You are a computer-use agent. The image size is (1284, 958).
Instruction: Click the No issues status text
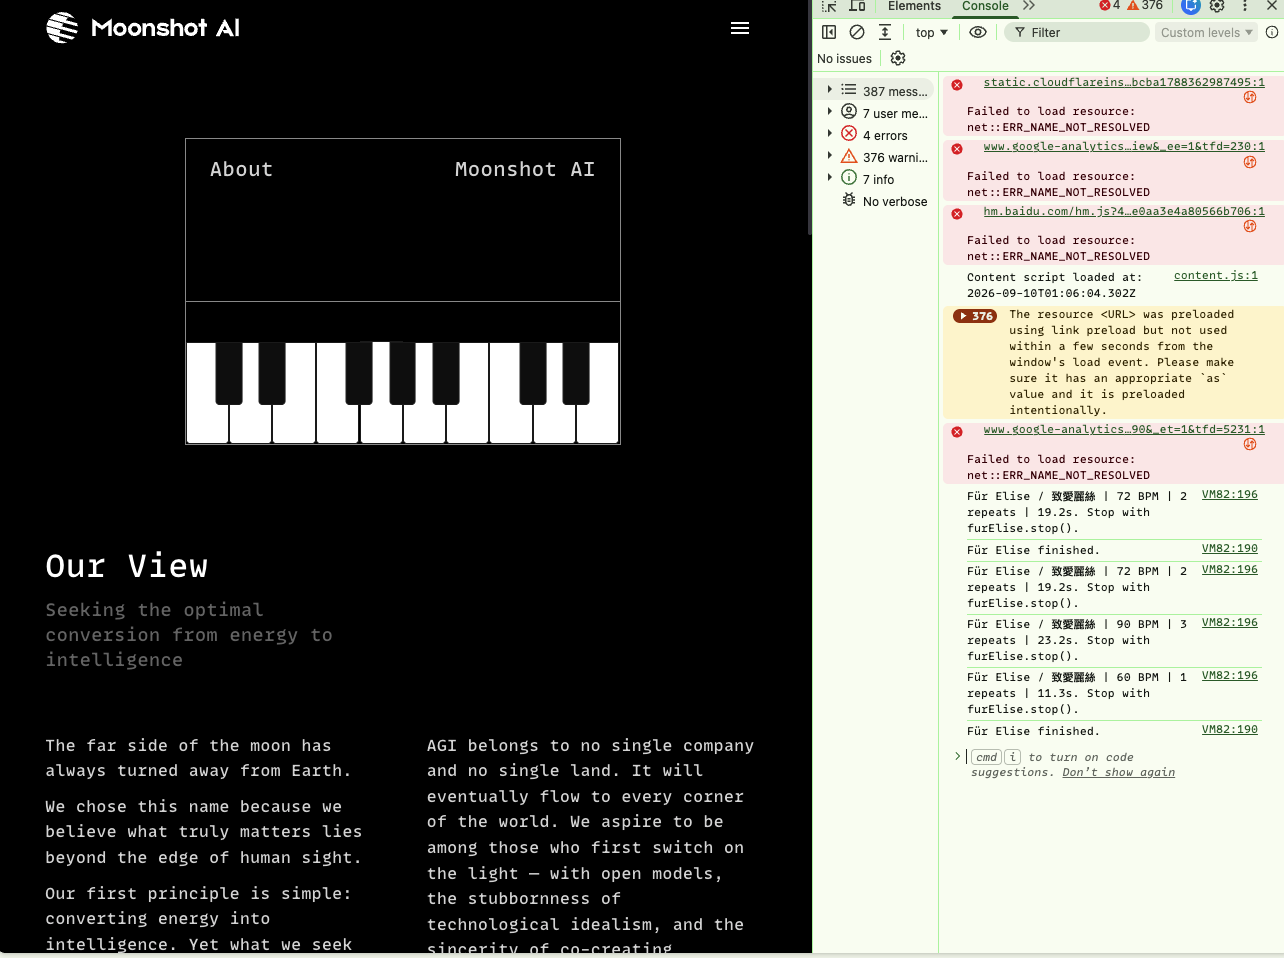click(x=844, y=59)
